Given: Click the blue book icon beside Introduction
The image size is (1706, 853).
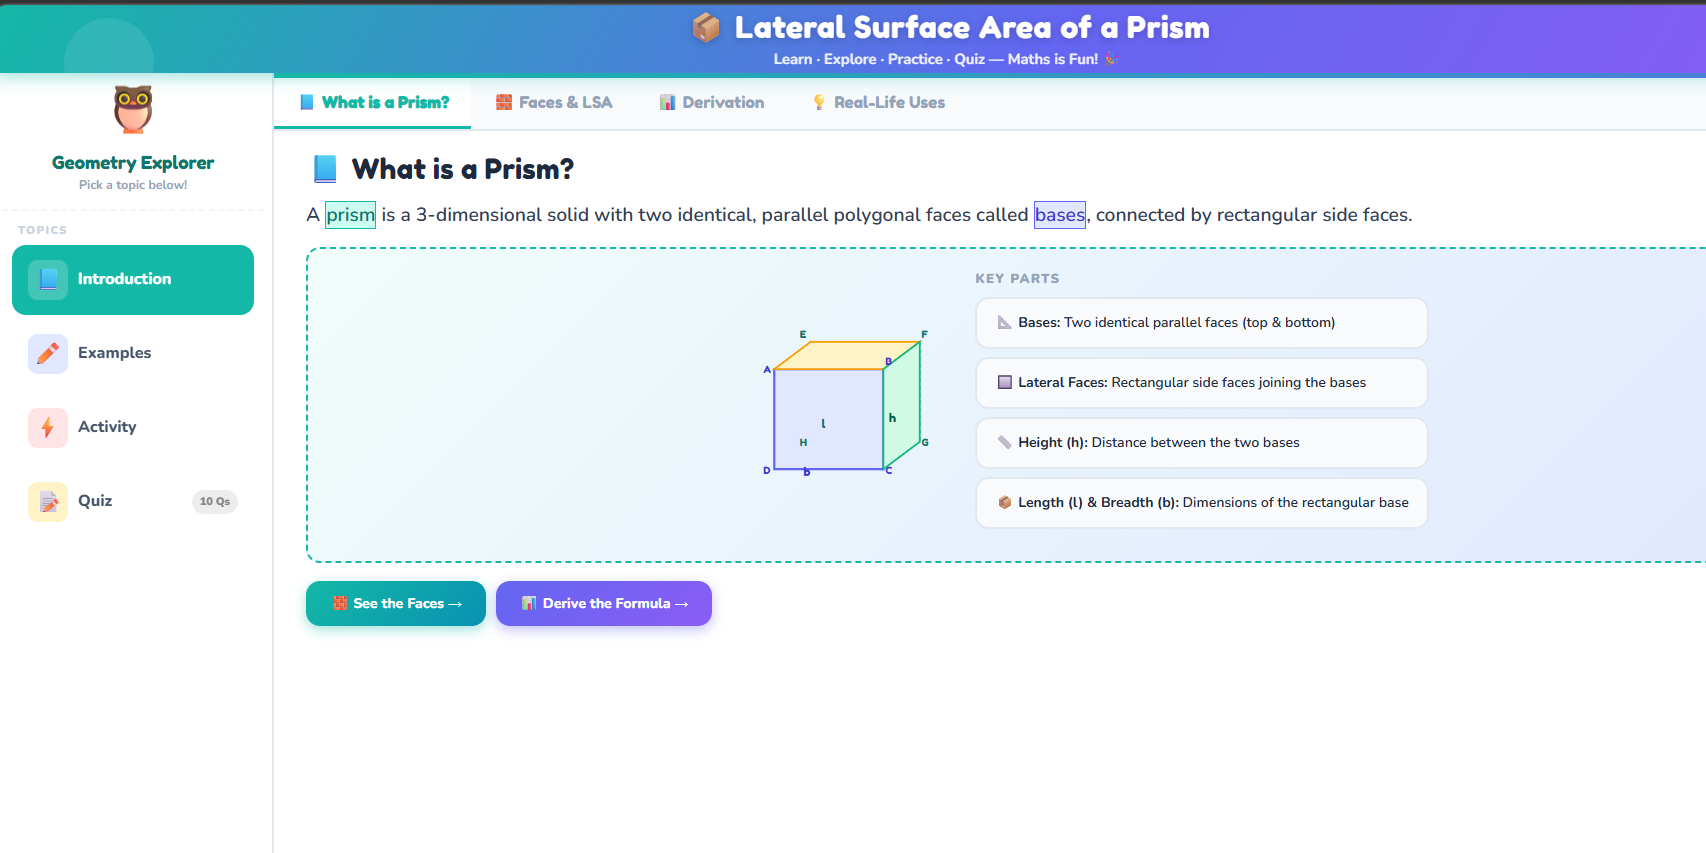Looking at the screenshot, I should 47,279.
